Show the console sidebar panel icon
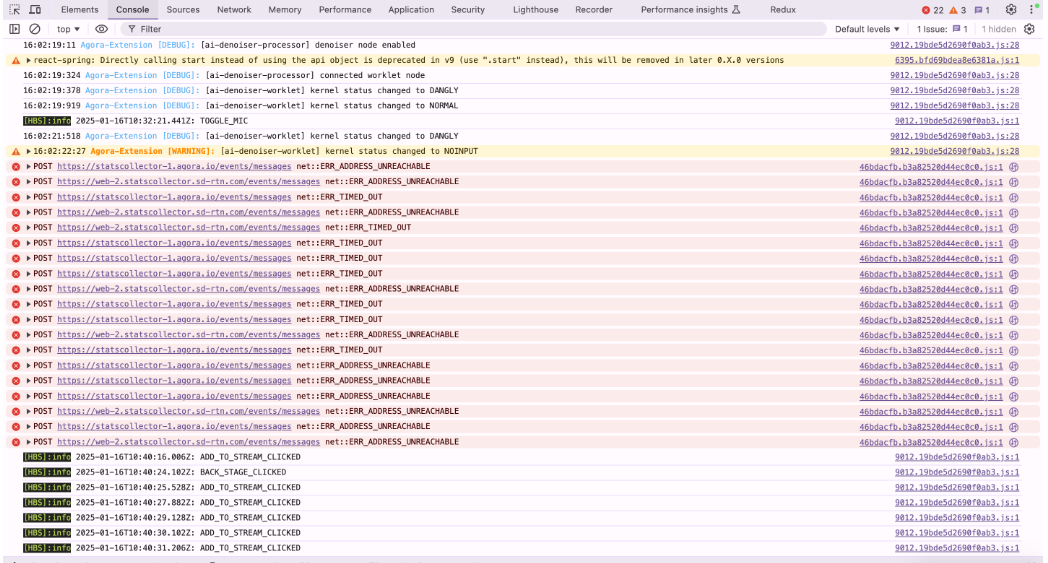This screenshot has width=1048, height=563. 14,29
